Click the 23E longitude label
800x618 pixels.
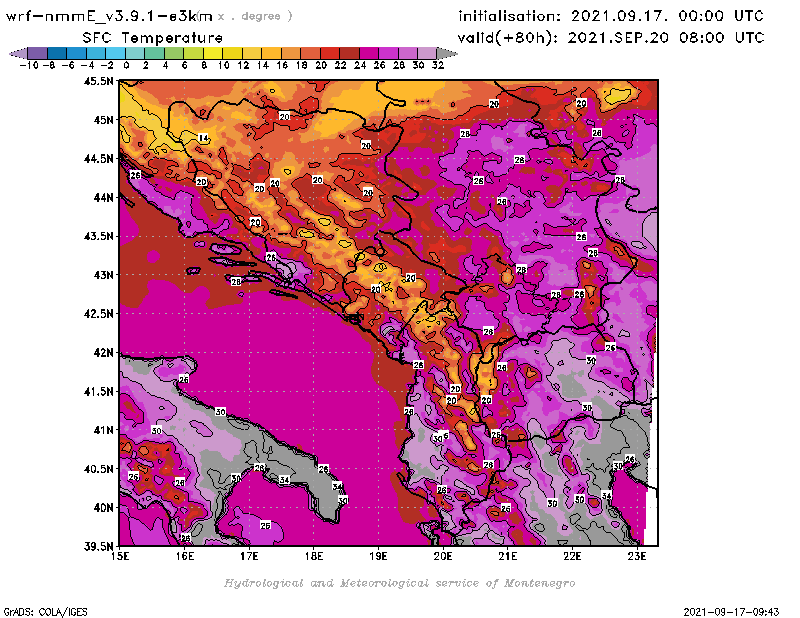click(637, 556)
